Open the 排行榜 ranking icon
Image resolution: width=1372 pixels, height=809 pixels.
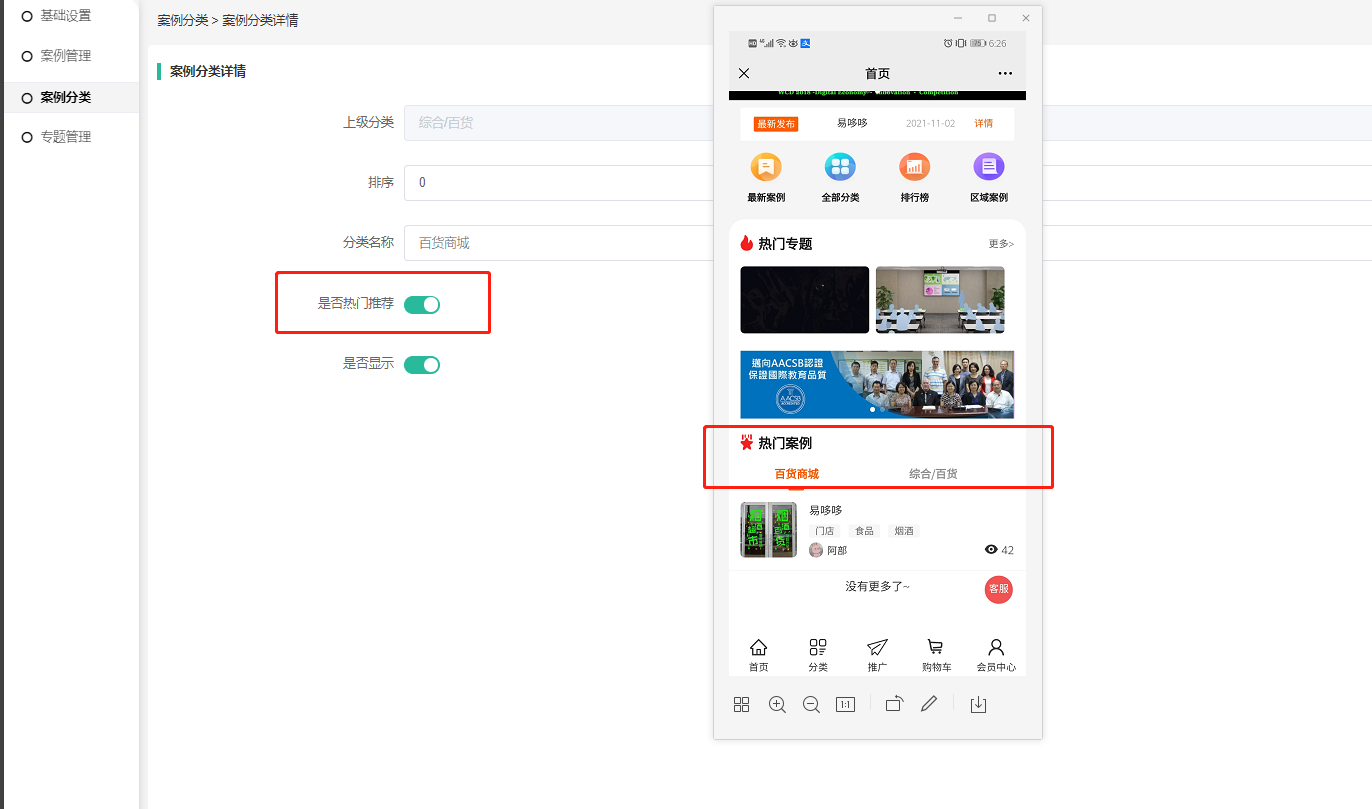tap(914, 168)
